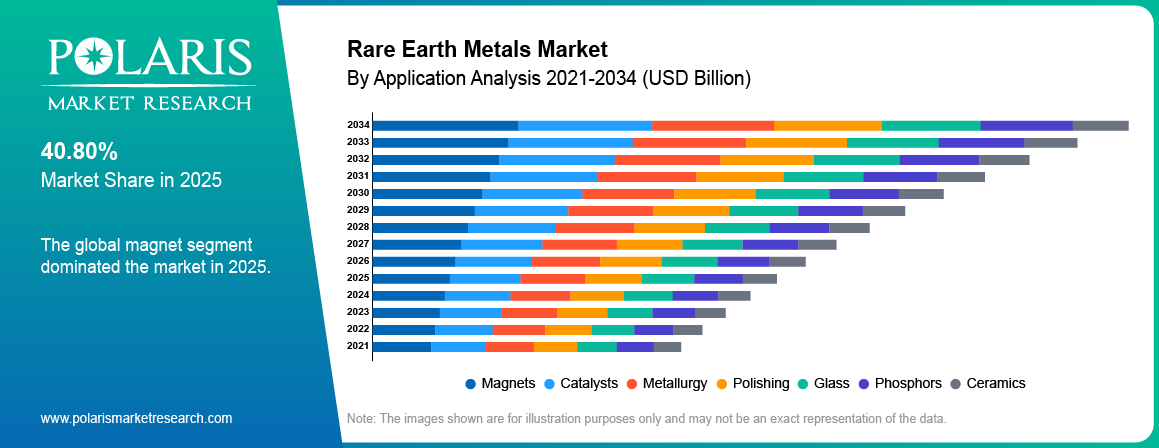
Task: Click the 2022 axis label
Action: (x=358, y=329)
